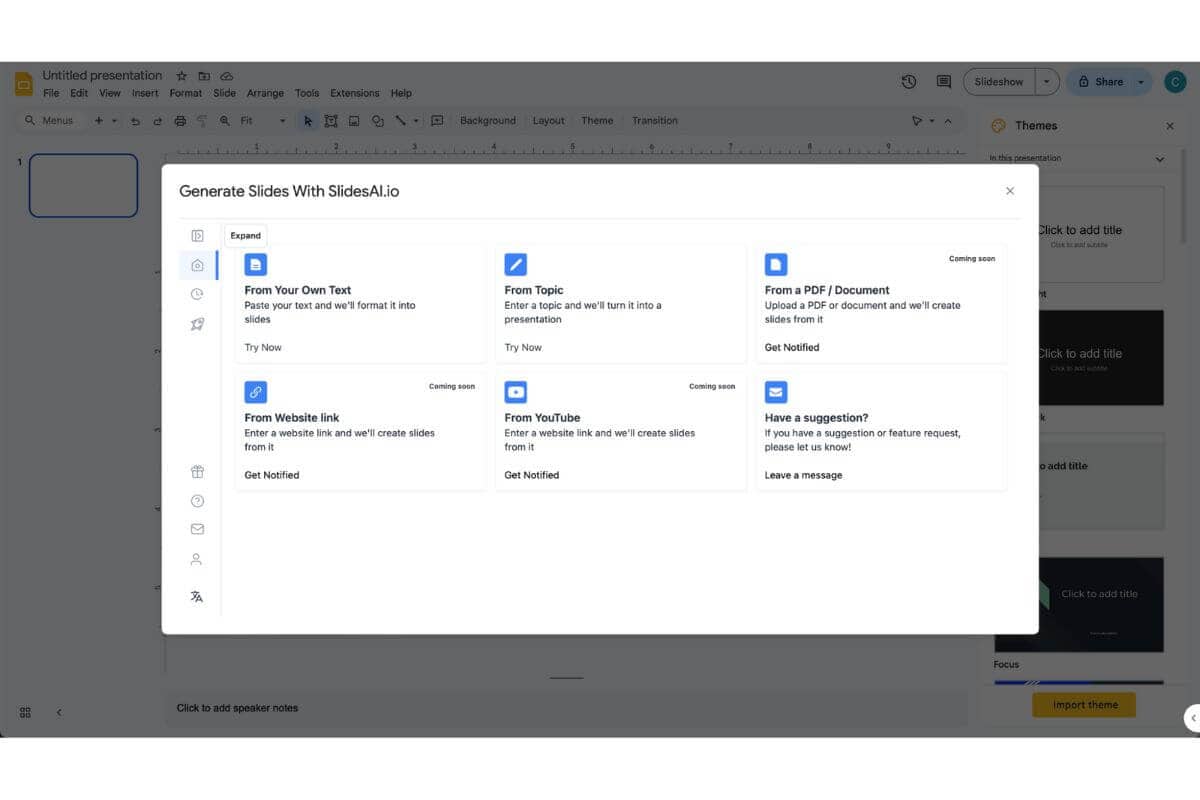Open the Slideshow options dropdown arrow
This screenshot has width=1200, height=800.
1047,82
